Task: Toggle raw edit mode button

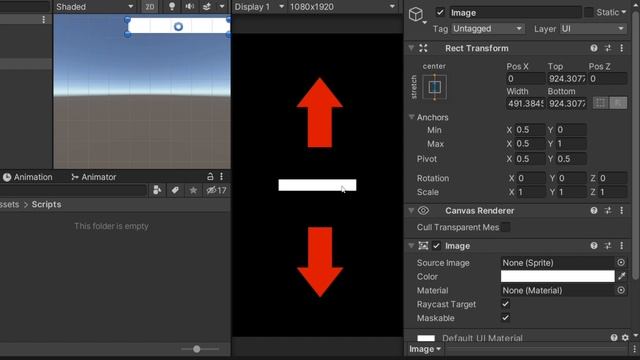Action: click(618, 103)
